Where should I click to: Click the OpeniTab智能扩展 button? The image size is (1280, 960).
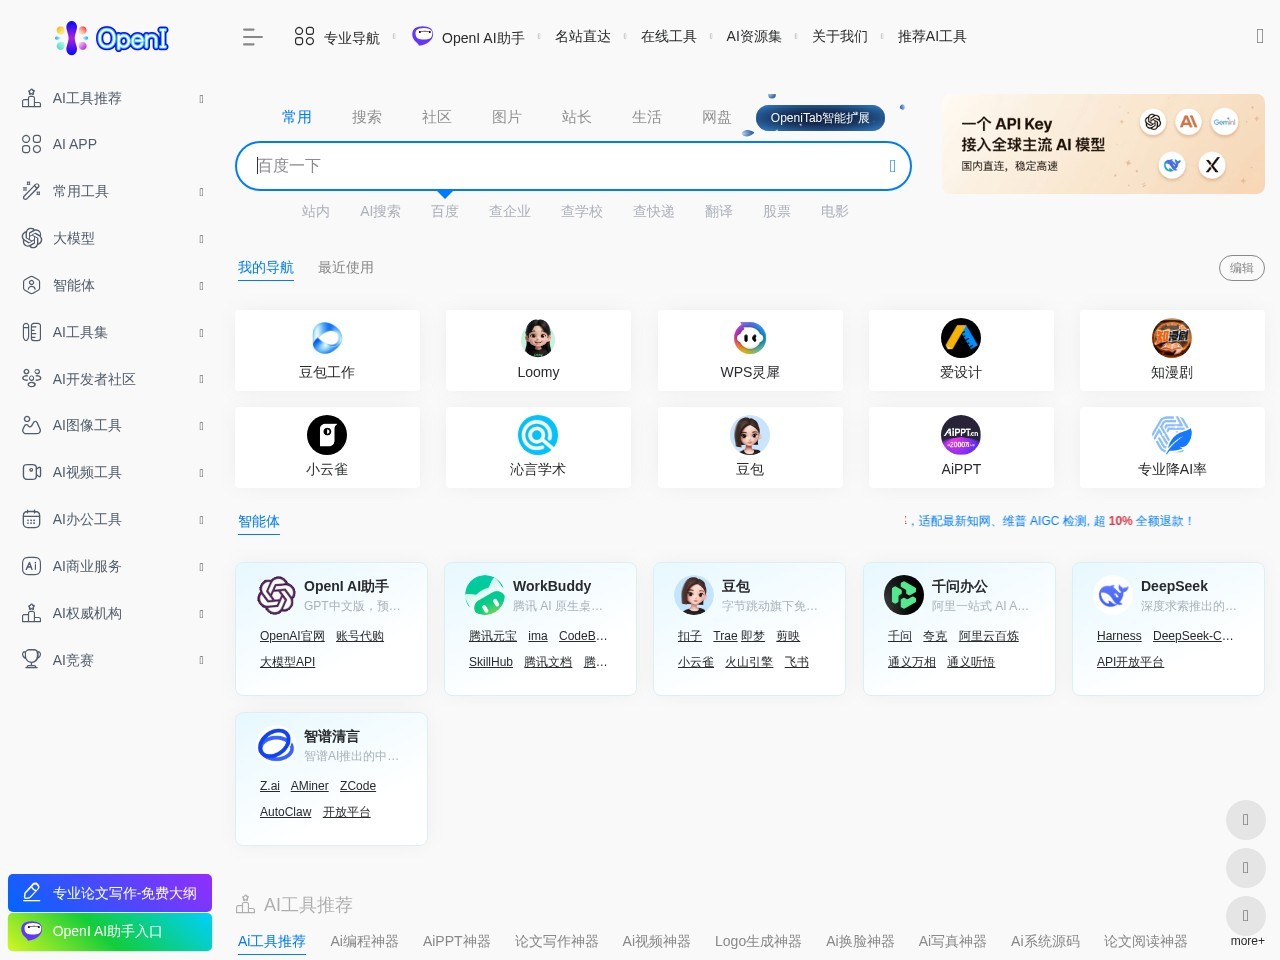(x=820, y=118)
